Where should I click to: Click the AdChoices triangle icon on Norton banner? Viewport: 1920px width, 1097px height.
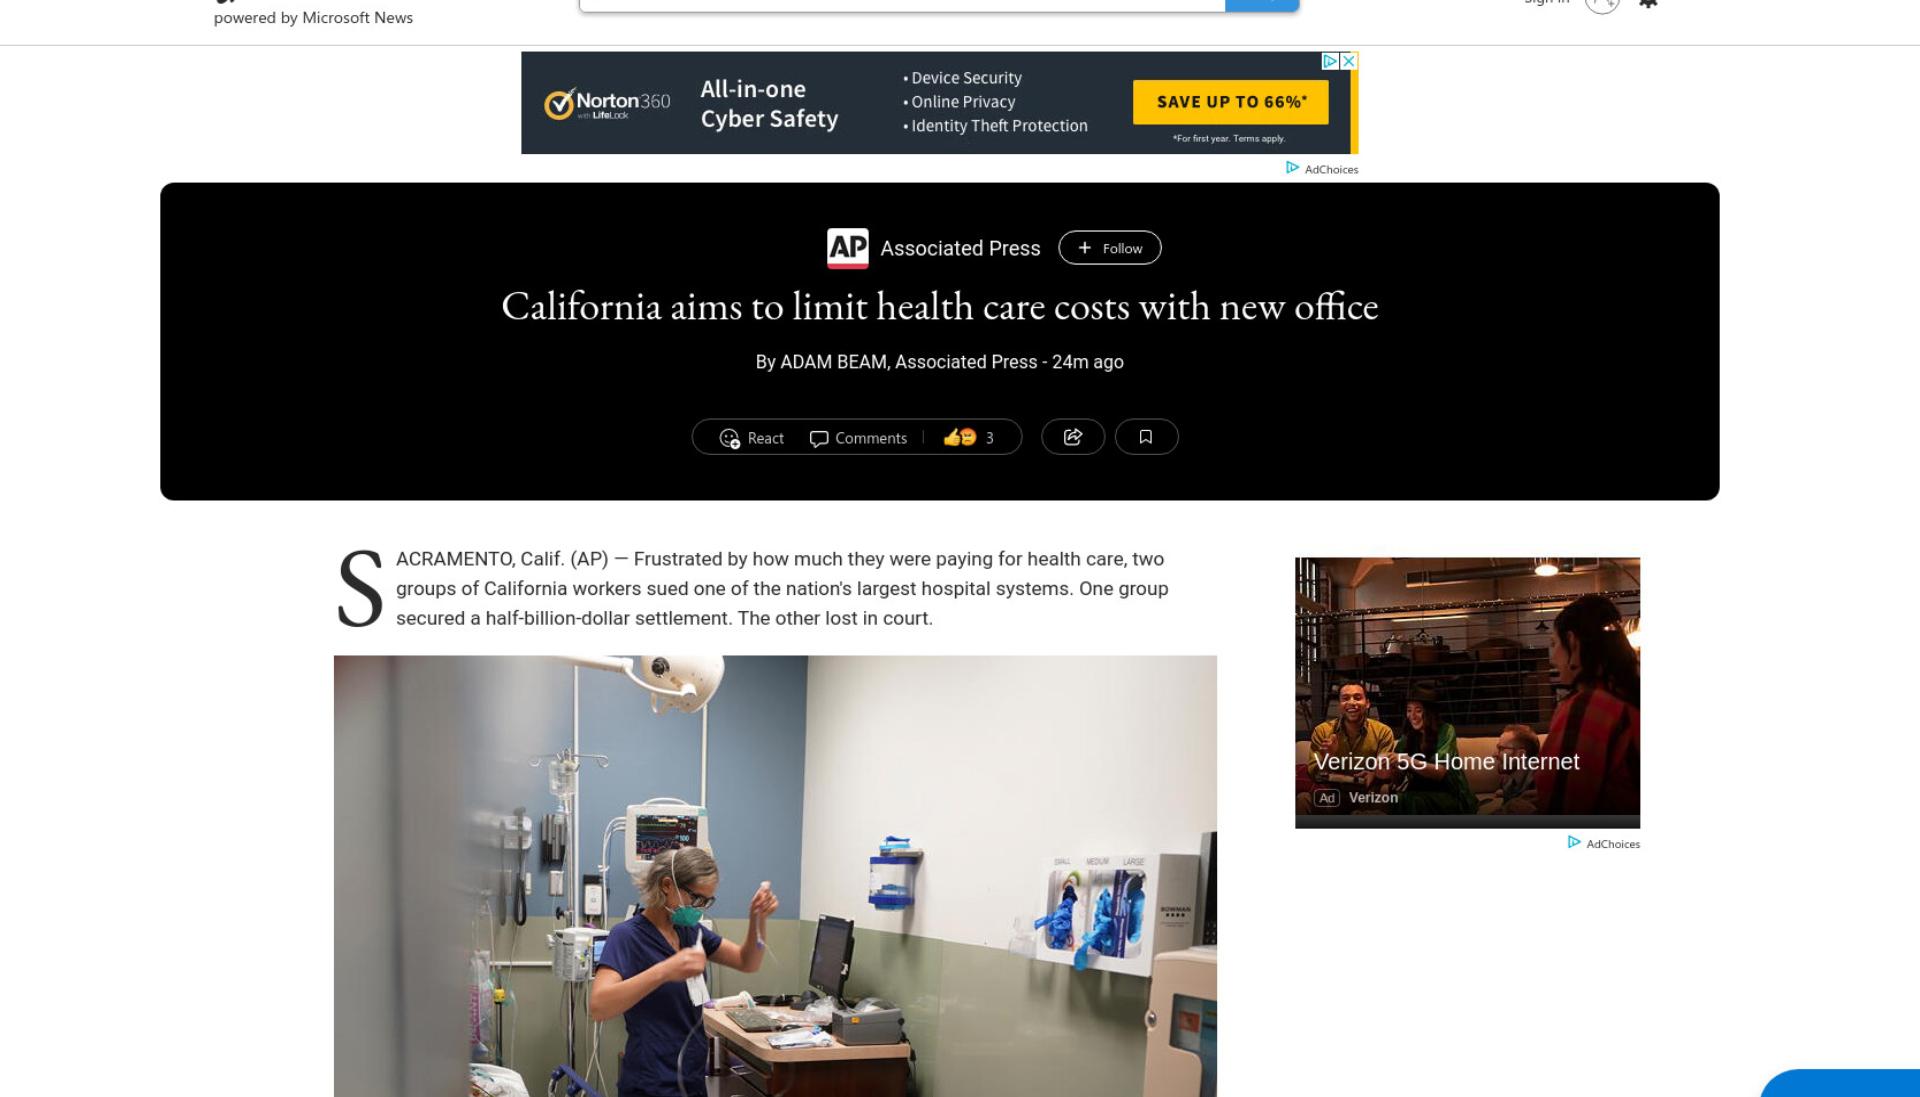[1330, 61]
